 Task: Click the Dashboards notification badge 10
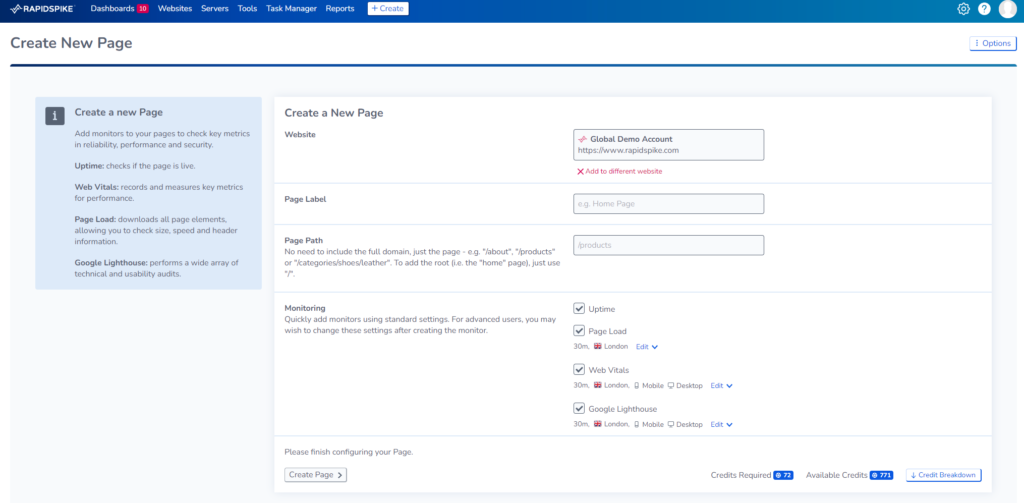[x=142, y=8]
